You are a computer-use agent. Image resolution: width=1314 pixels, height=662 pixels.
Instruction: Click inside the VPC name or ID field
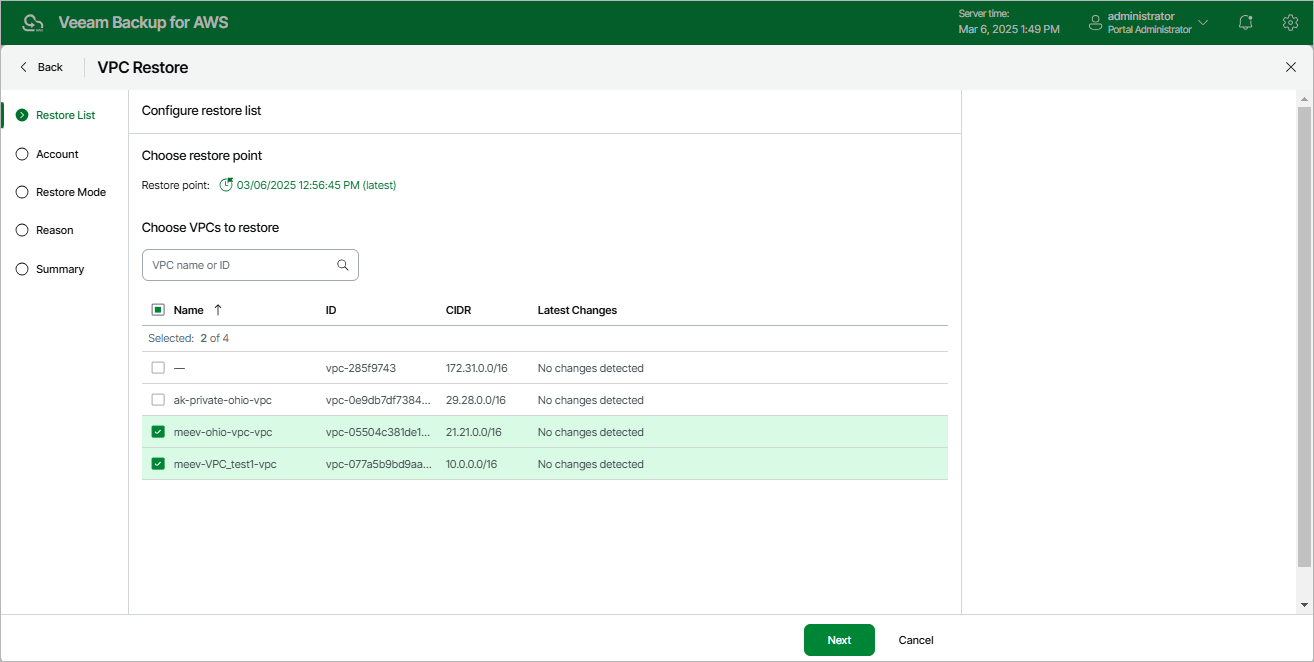pos(240,264)
